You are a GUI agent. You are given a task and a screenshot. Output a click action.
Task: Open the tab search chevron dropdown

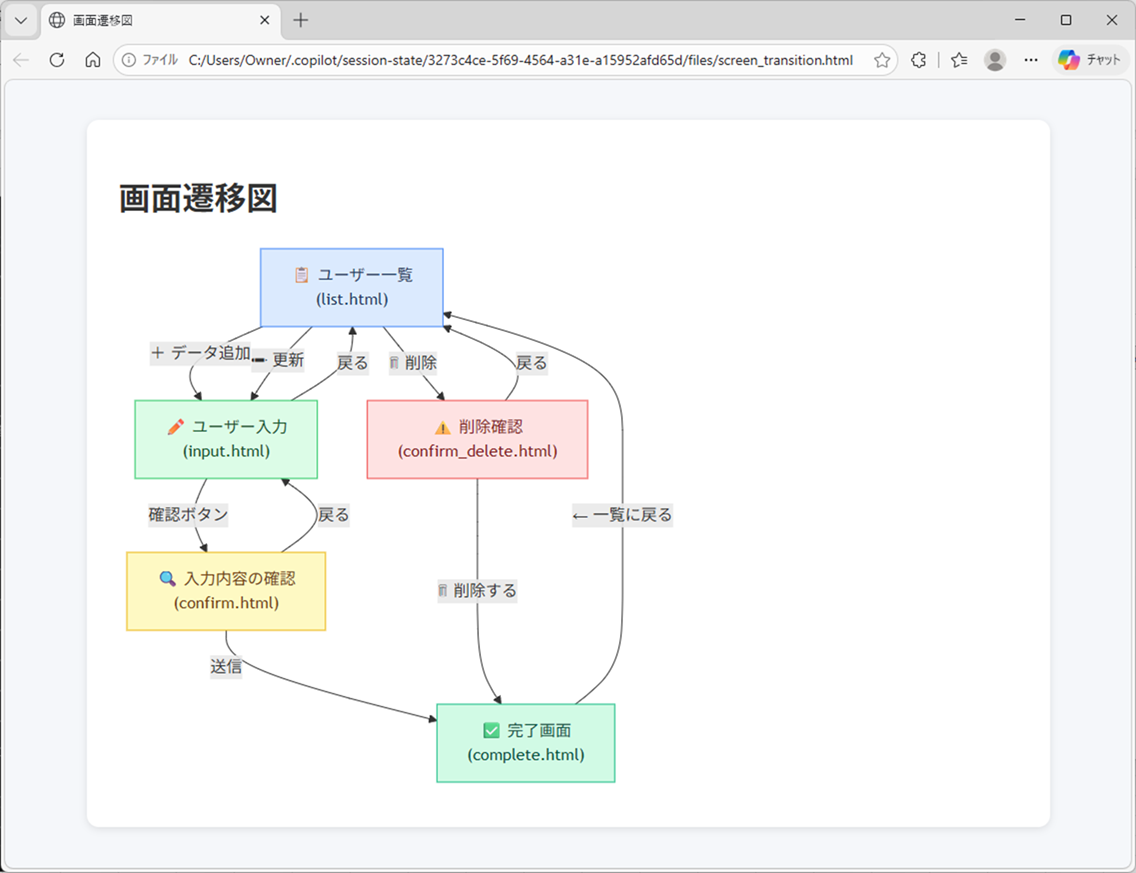(x=21, y=20)
